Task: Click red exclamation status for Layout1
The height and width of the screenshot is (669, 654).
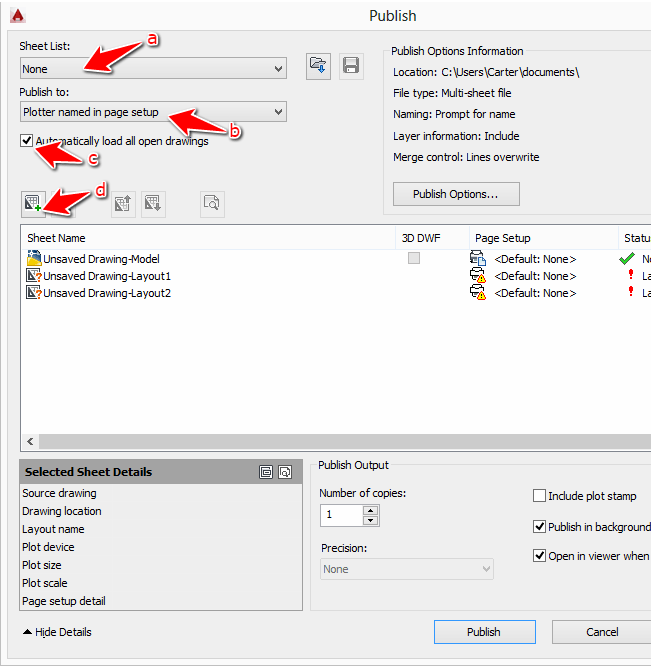Action: click(x=631, y=275)
